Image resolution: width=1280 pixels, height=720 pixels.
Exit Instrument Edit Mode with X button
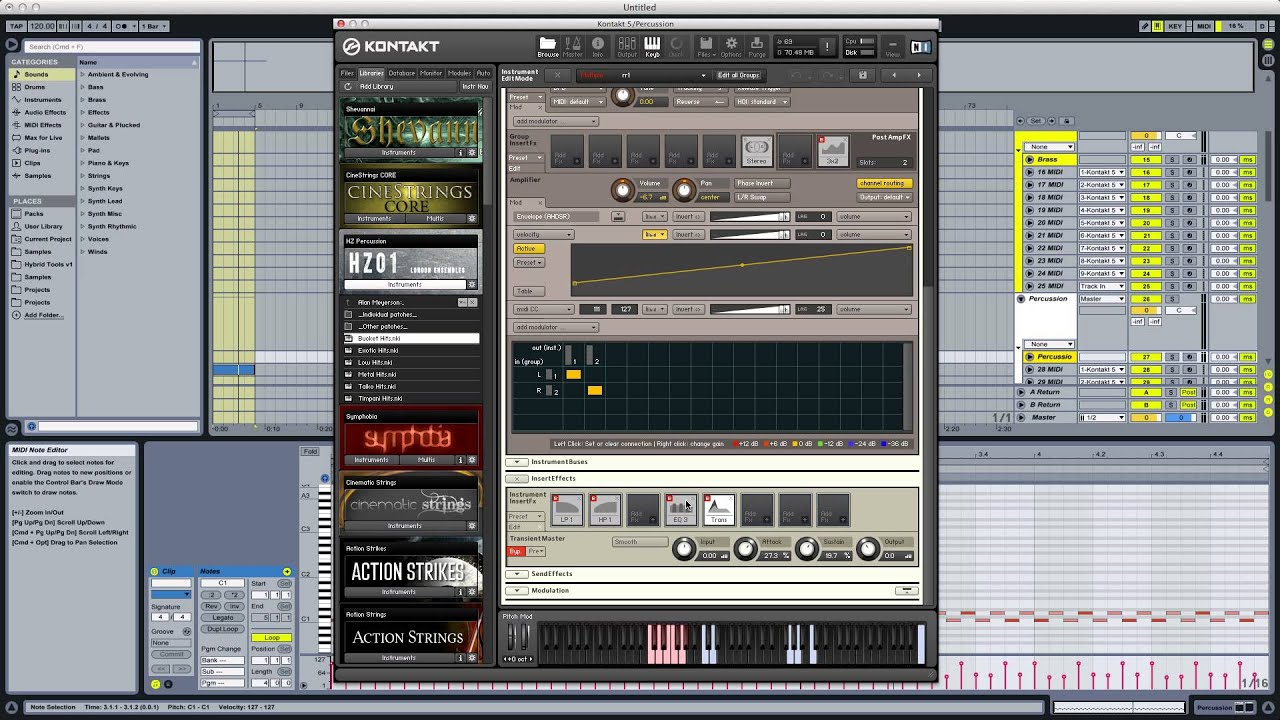558,75
